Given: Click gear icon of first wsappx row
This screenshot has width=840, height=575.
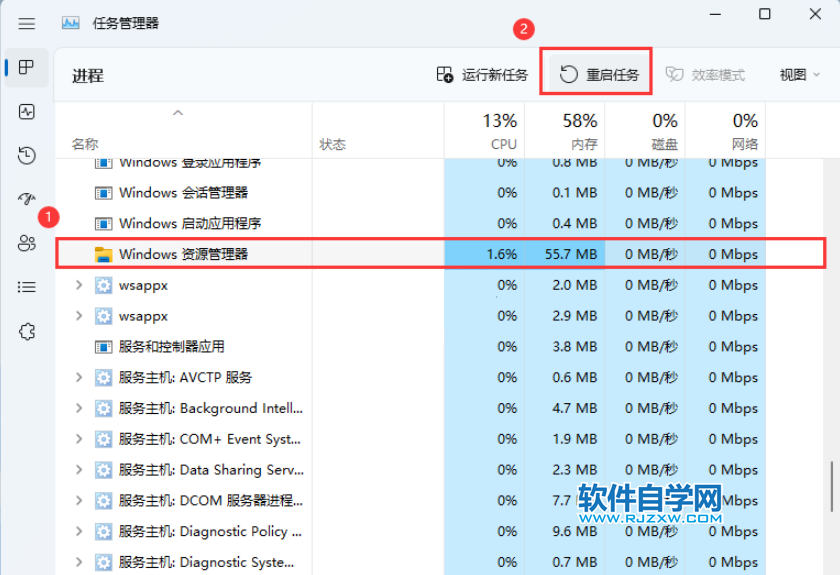Looking at the screenshot, I should (x=103, y=285).
